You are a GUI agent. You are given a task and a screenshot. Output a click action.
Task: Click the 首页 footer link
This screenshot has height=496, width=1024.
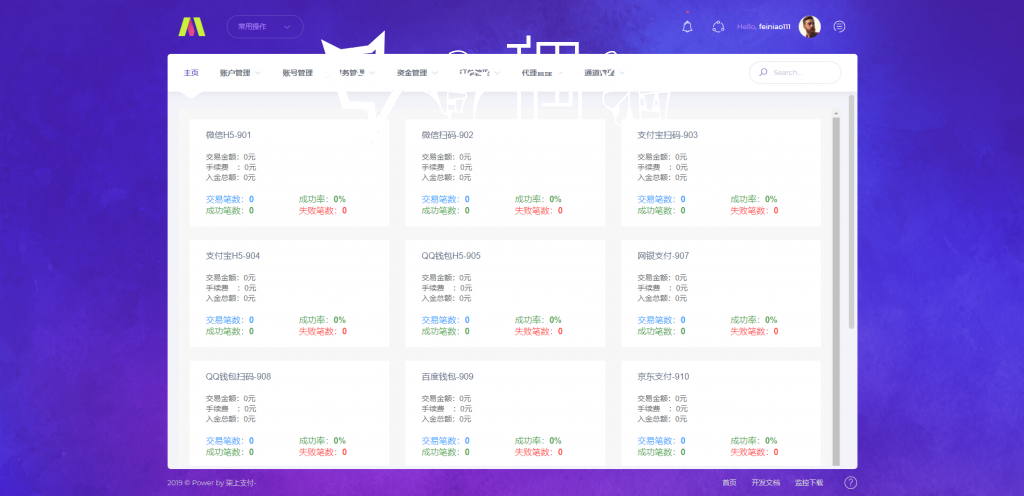pos(729,483)
